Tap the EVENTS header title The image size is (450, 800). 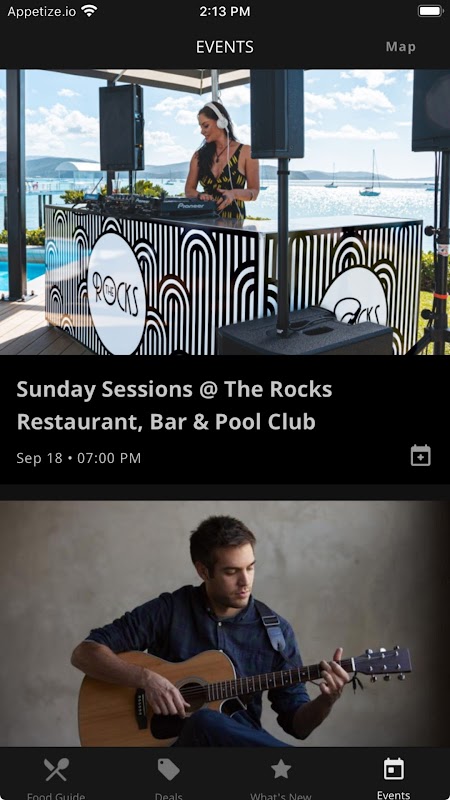pyautogui.click(x=225, y=47)
